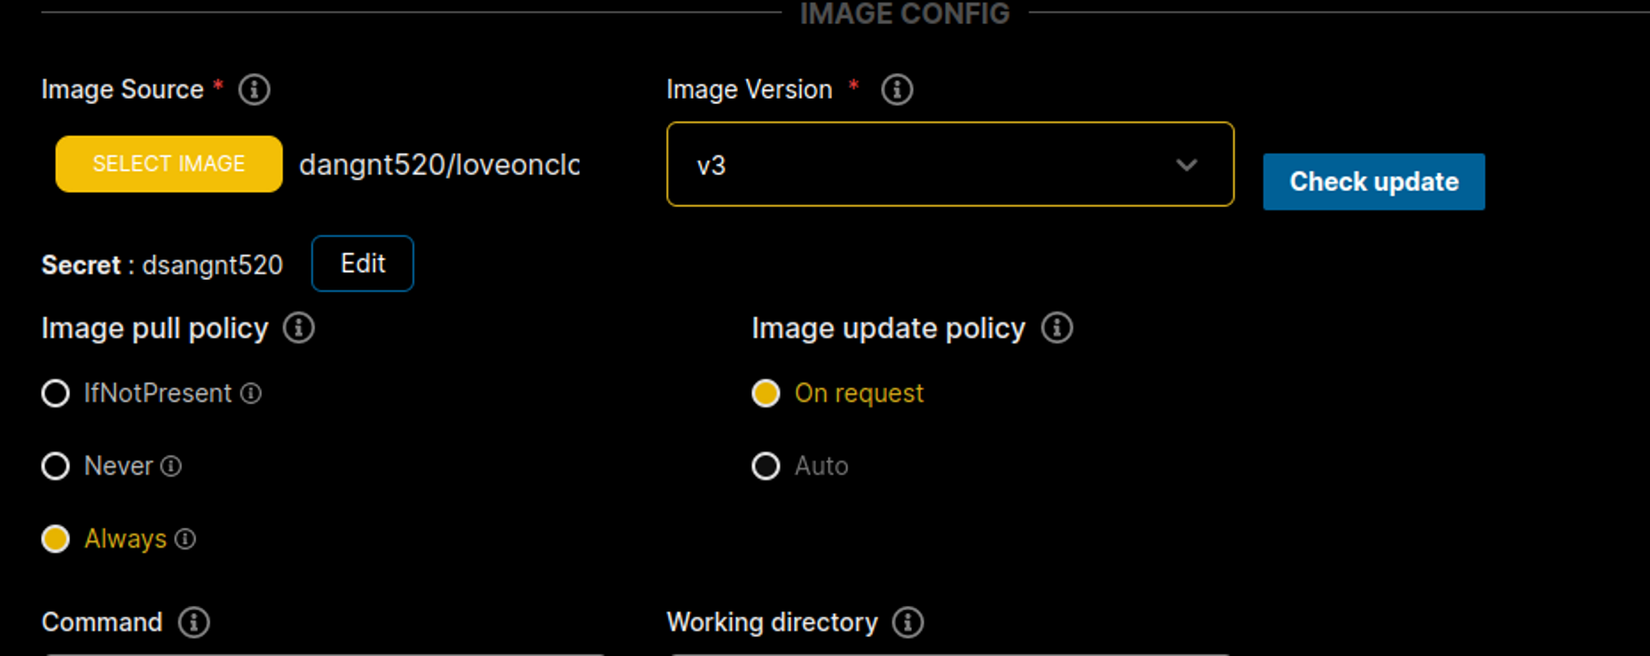
Task: Edit the dsangnt520 secret
Action: (362, 264)
